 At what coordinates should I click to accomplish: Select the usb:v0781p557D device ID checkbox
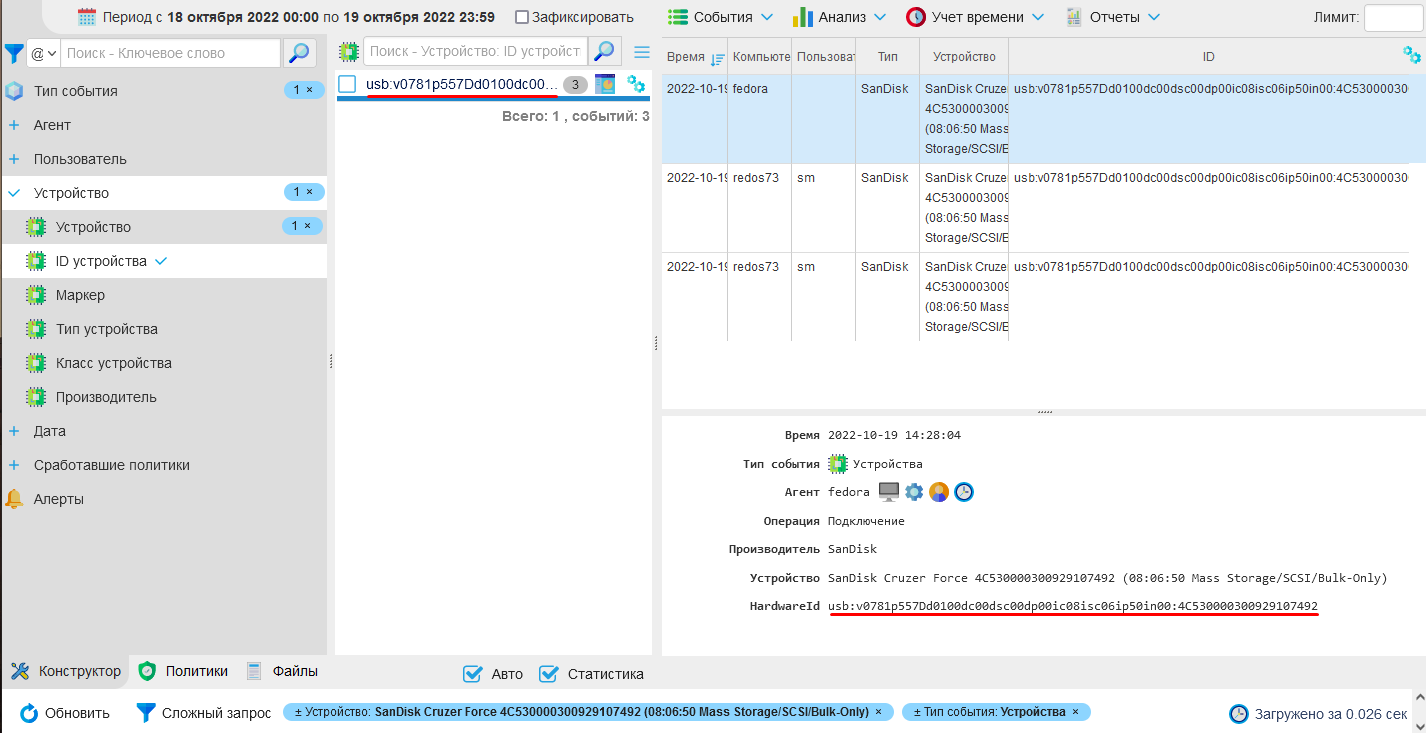347,85
